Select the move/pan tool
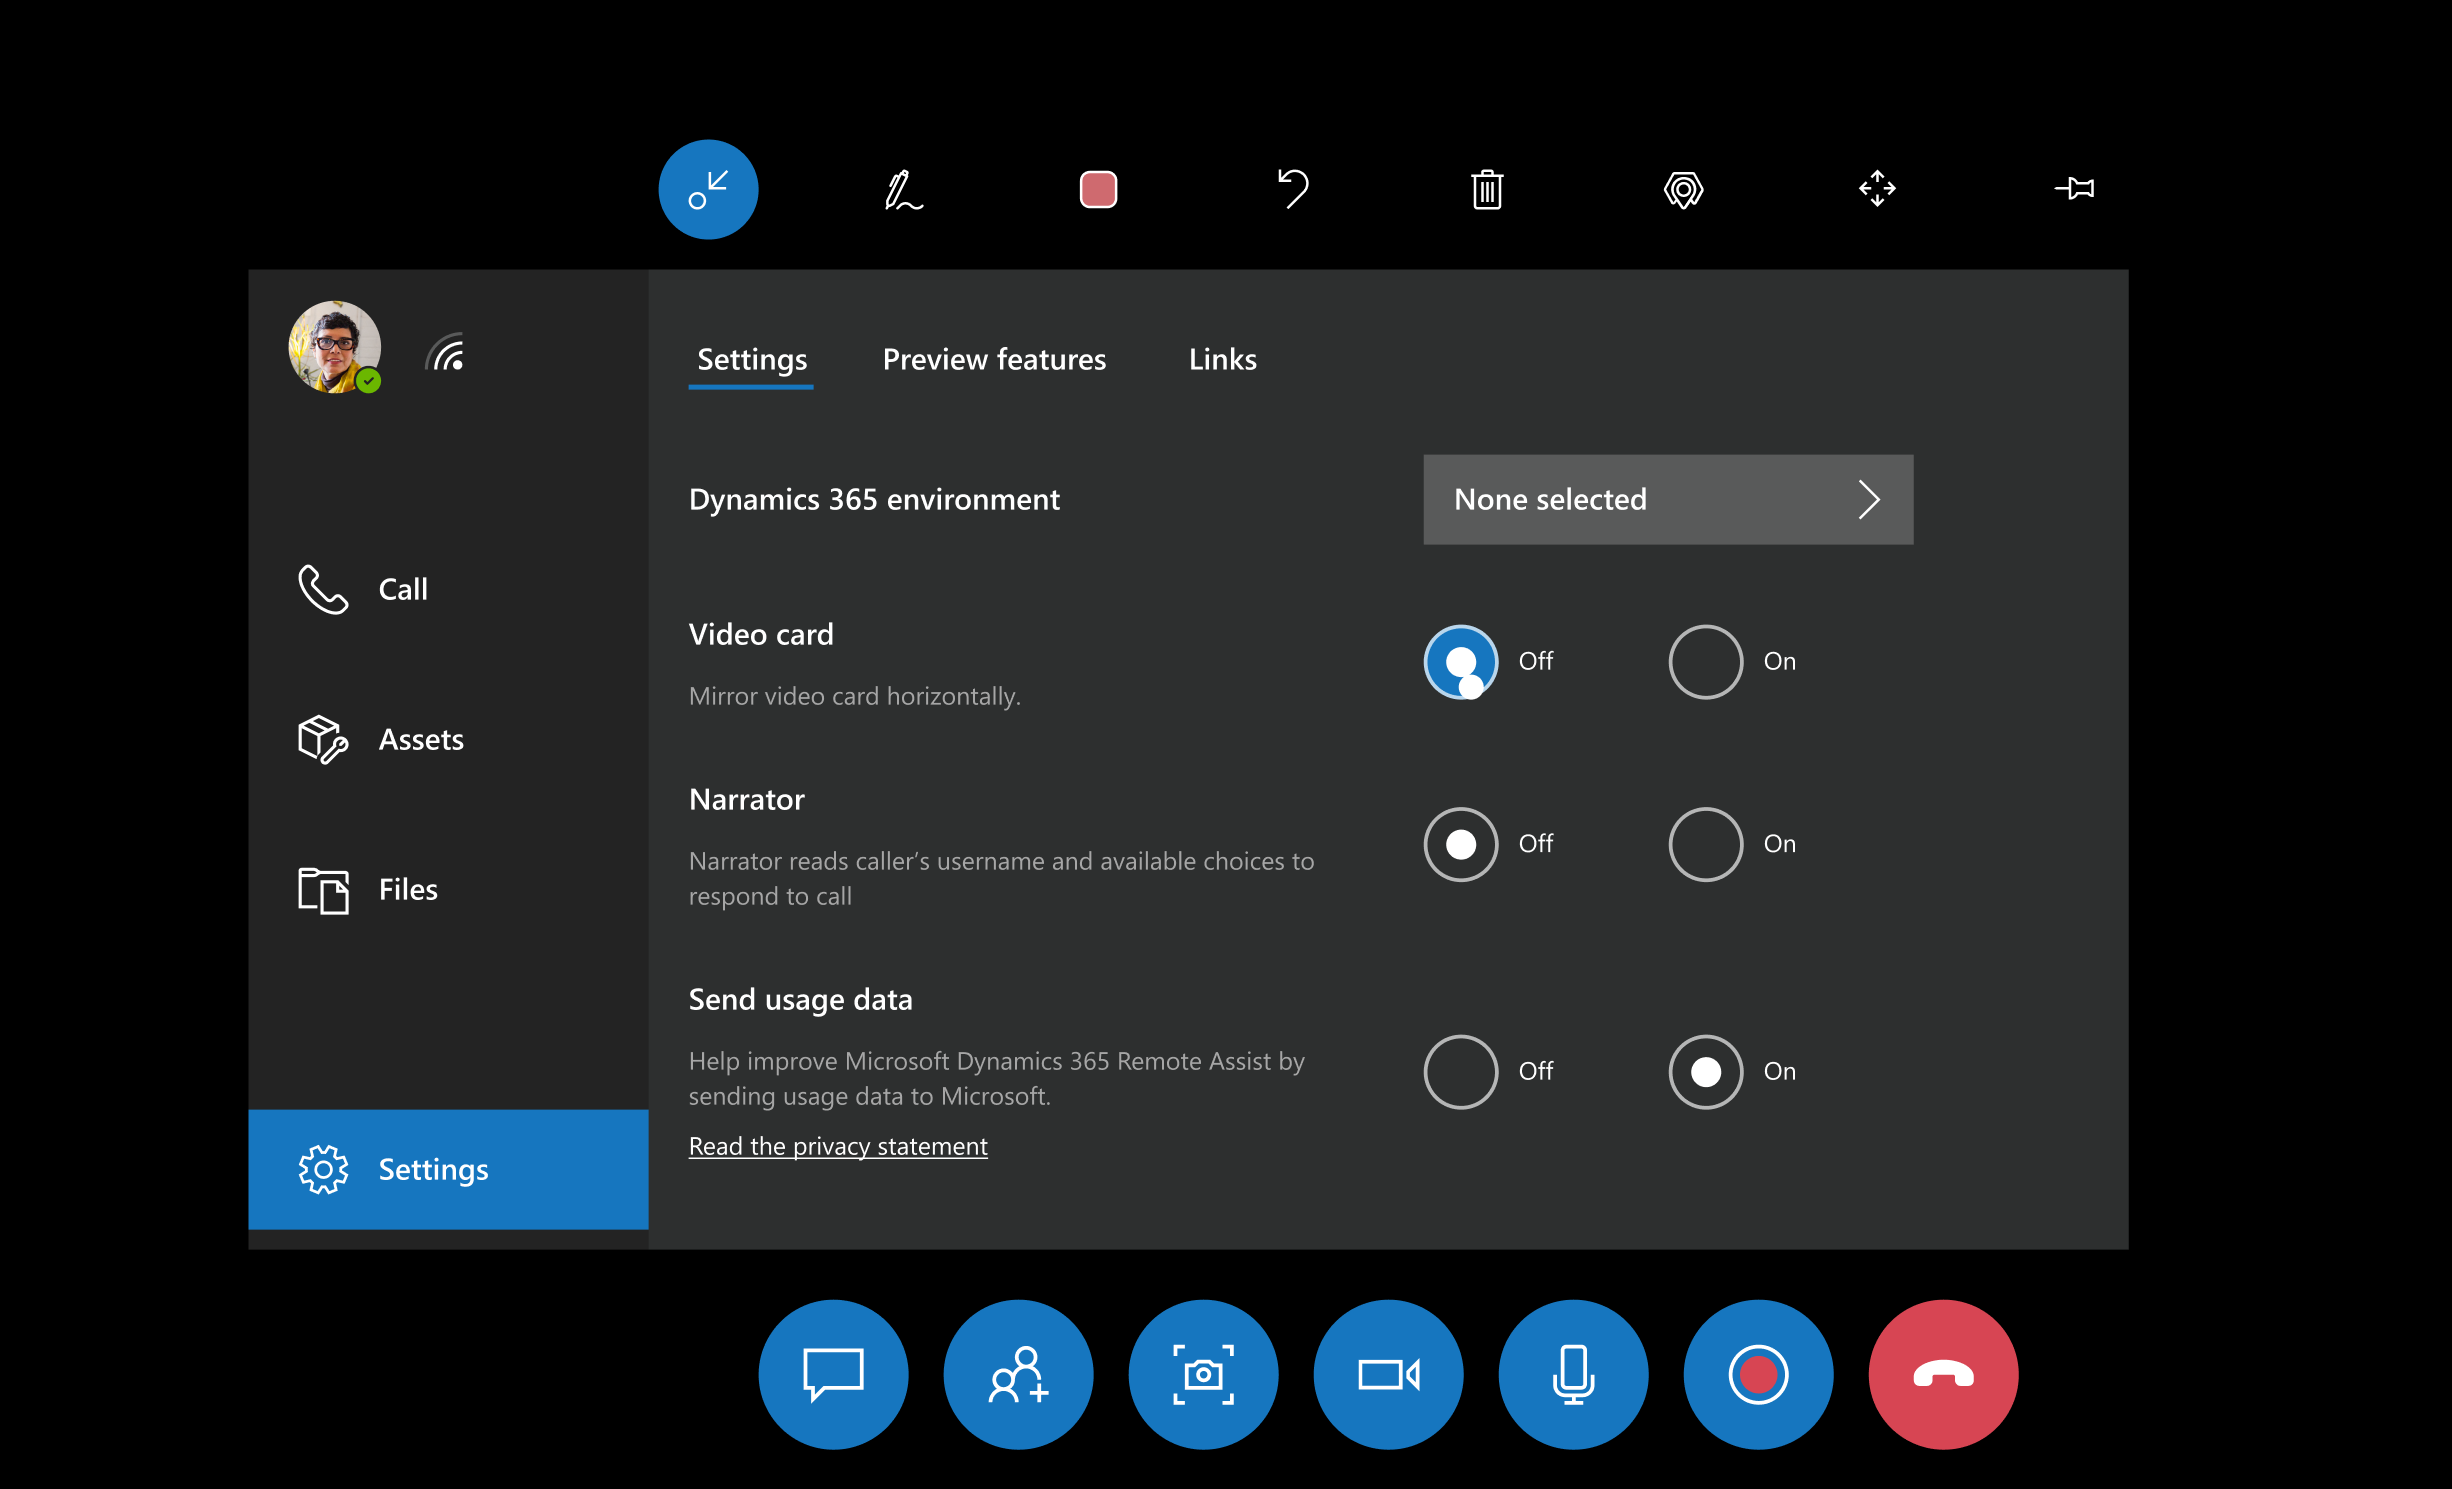Image resolution: width=2452 pixels, height=1489 pixels. pos(1878,187)
